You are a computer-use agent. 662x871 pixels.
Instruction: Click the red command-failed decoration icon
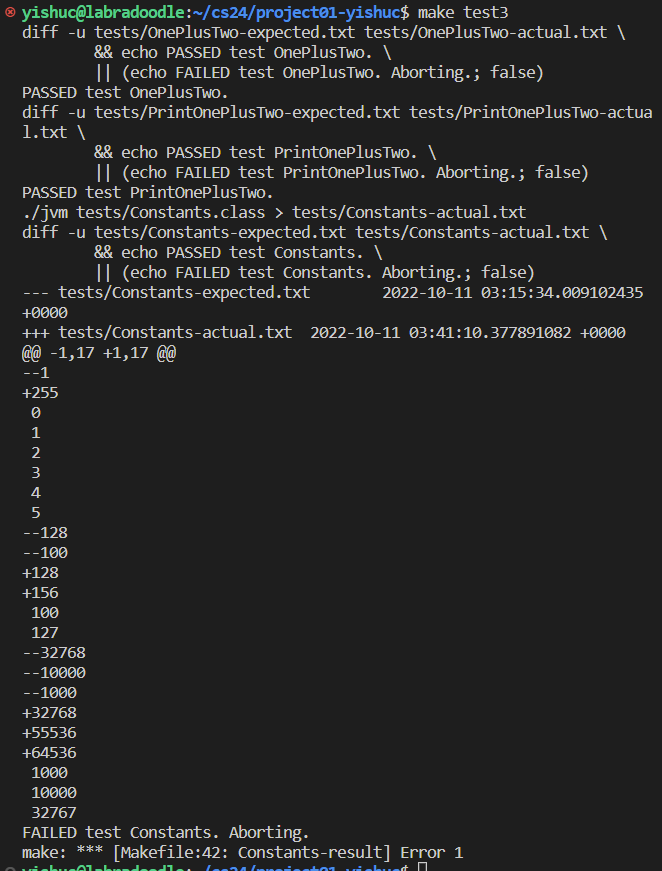tap(8, 13)
